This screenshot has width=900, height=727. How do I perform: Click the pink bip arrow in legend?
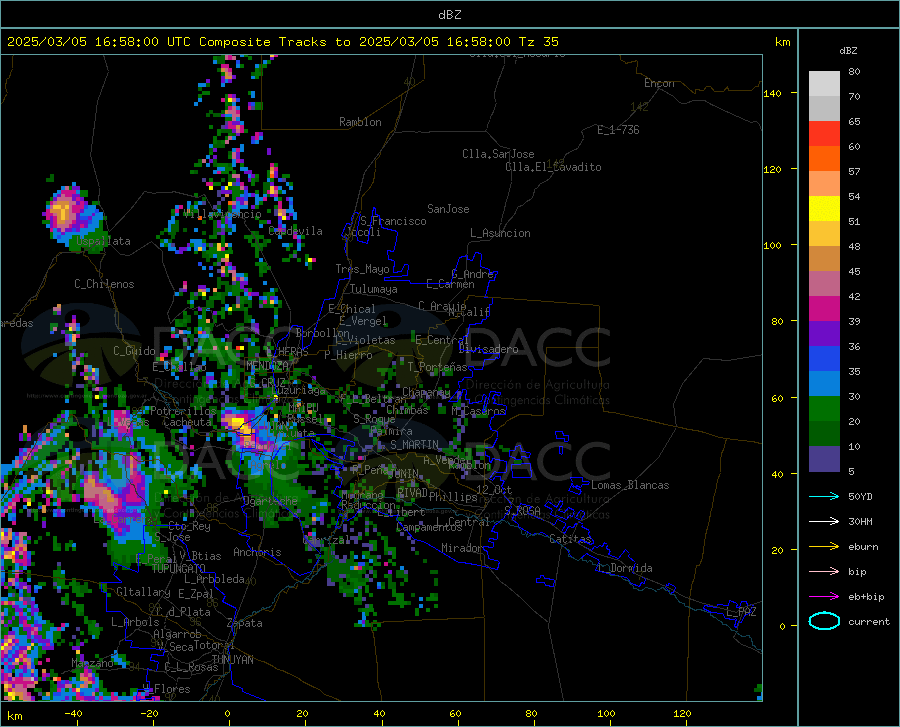pos(824,572)
